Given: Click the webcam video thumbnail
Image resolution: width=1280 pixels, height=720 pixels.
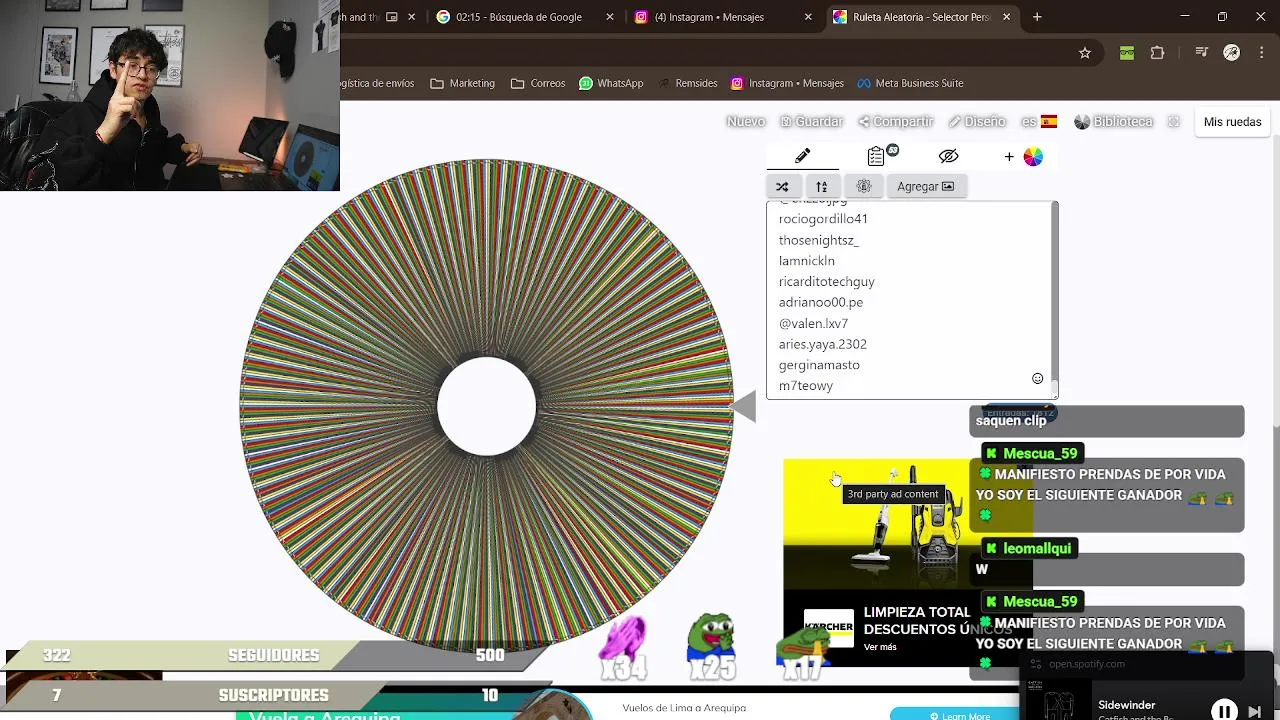Looking at the screenshot, I should click(170, 95).
